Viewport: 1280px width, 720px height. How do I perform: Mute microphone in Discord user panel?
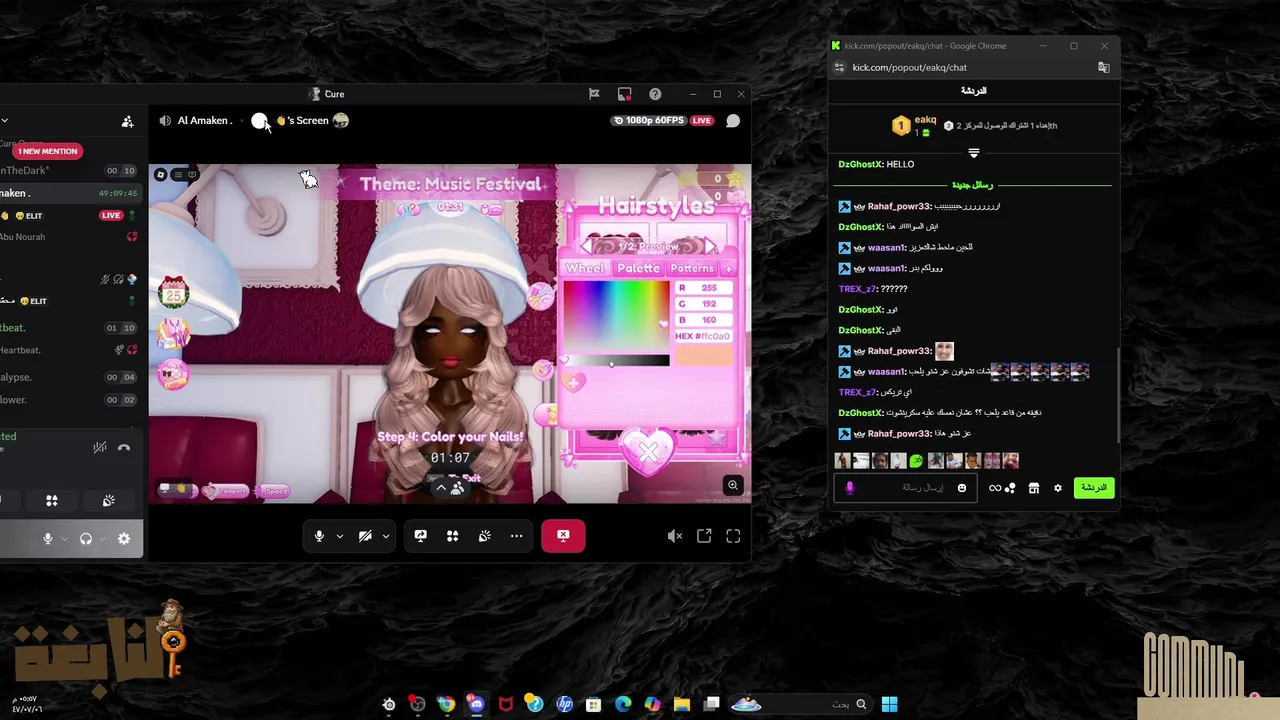pyautogui.click(x=47, y=539)
